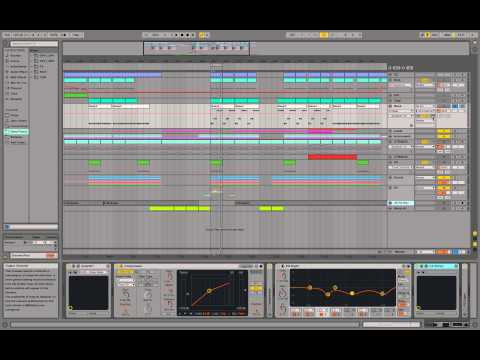Enable Key Map mode switch

pos(435,35)
